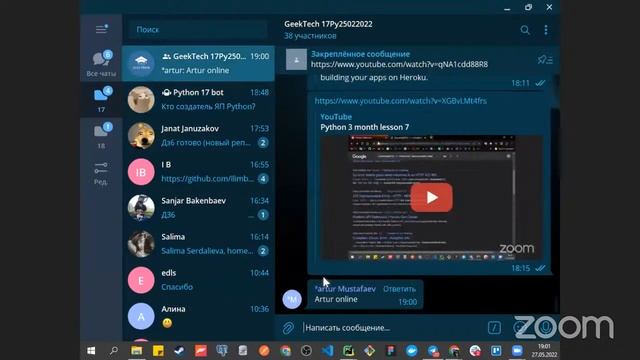
Task: Open the Telegram hamburger main menu
Action: pos(101,29)
